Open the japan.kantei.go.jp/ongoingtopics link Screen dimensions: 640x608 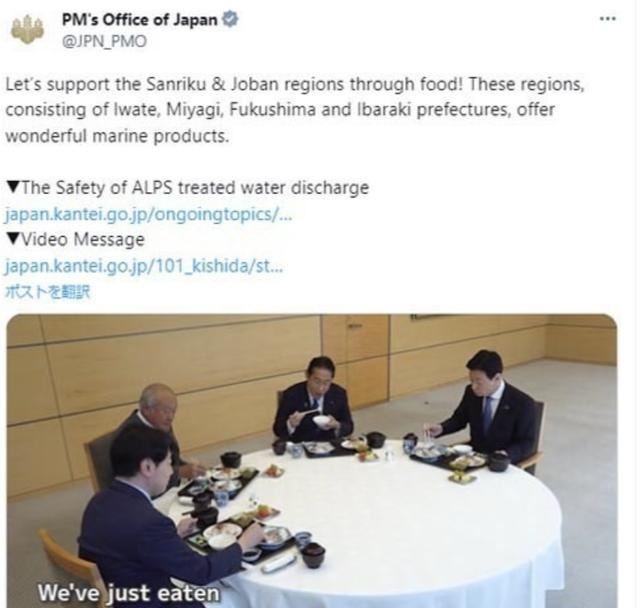click(149, 214)
